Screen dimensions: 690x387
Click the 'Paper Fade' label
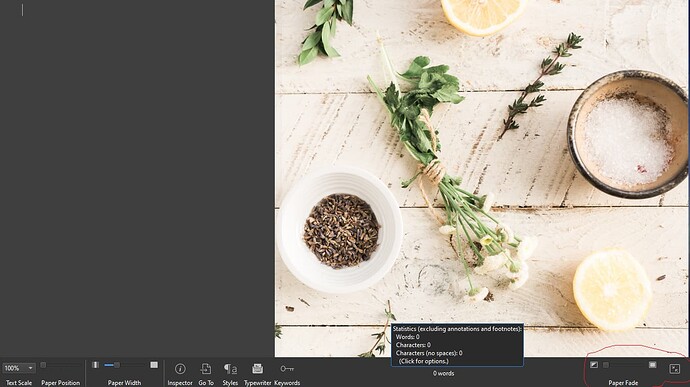coord(623,383)
